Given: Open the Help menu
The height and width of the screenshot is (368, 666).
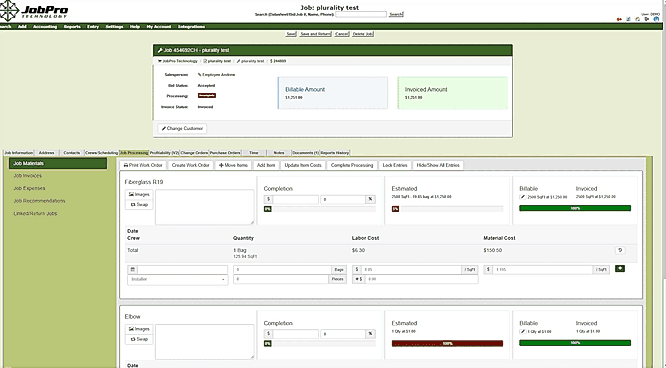Looking at the screenshot, I should coord(135,26).
